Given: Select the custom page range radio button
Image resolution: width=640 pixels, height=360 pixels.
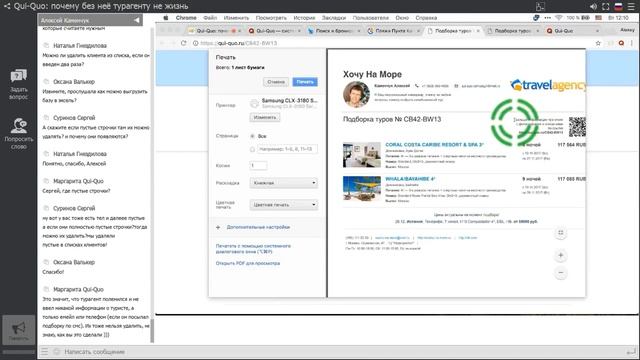Looking at the screenshot, I should click(252, 149).
